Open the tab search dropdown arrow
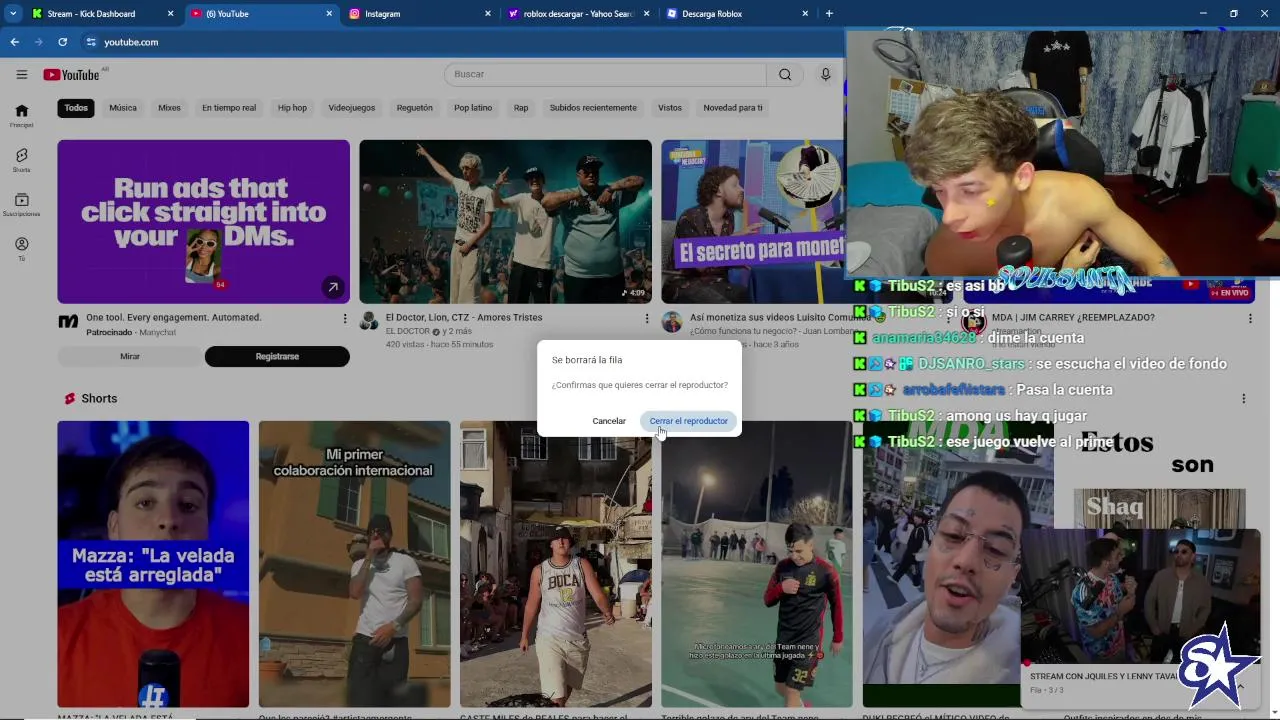1280x720 pixels. tap(13, 14)
